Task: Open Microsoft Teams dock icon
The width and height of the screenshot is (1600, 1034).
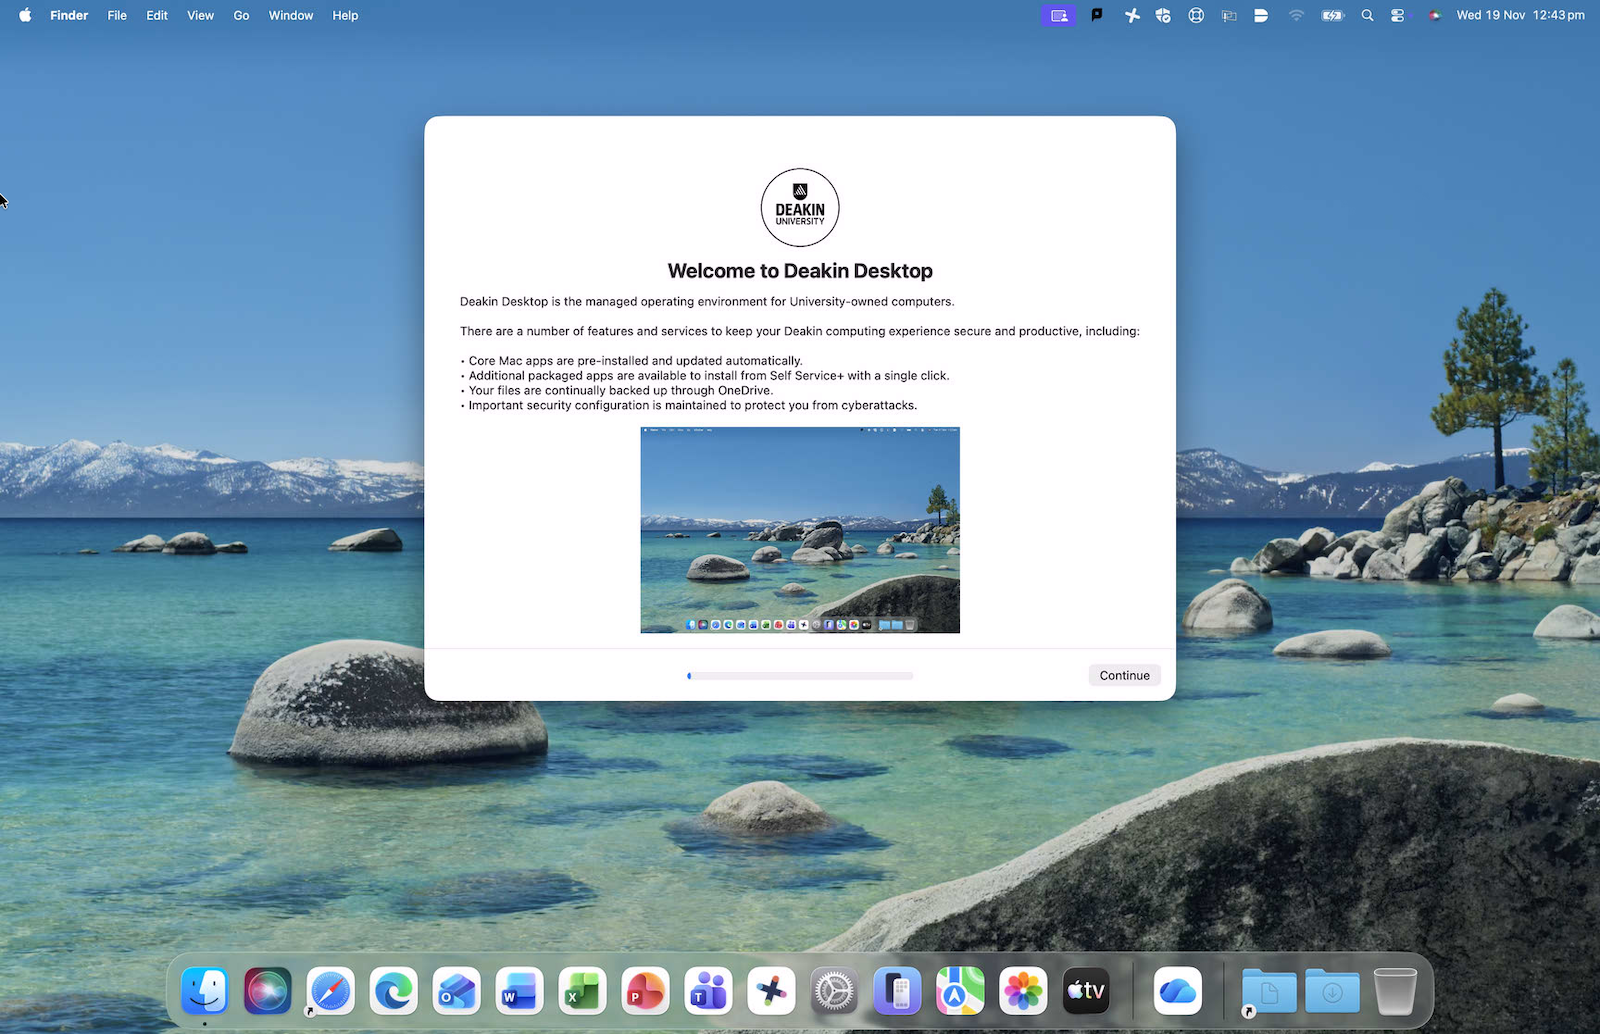Action: pos(708,992)
